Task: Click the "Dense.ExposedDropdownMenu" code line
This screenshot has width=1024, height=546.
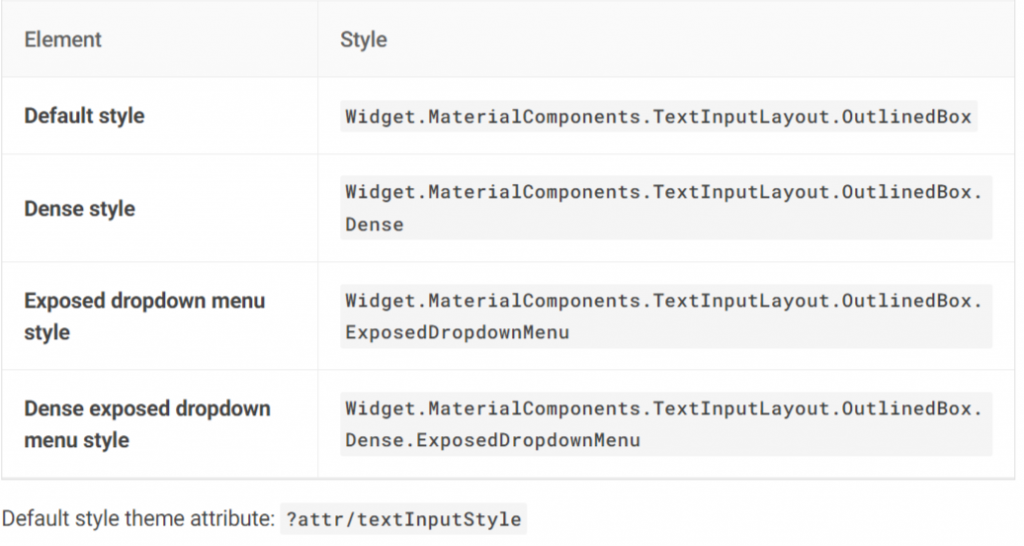Action: point(493,440)
